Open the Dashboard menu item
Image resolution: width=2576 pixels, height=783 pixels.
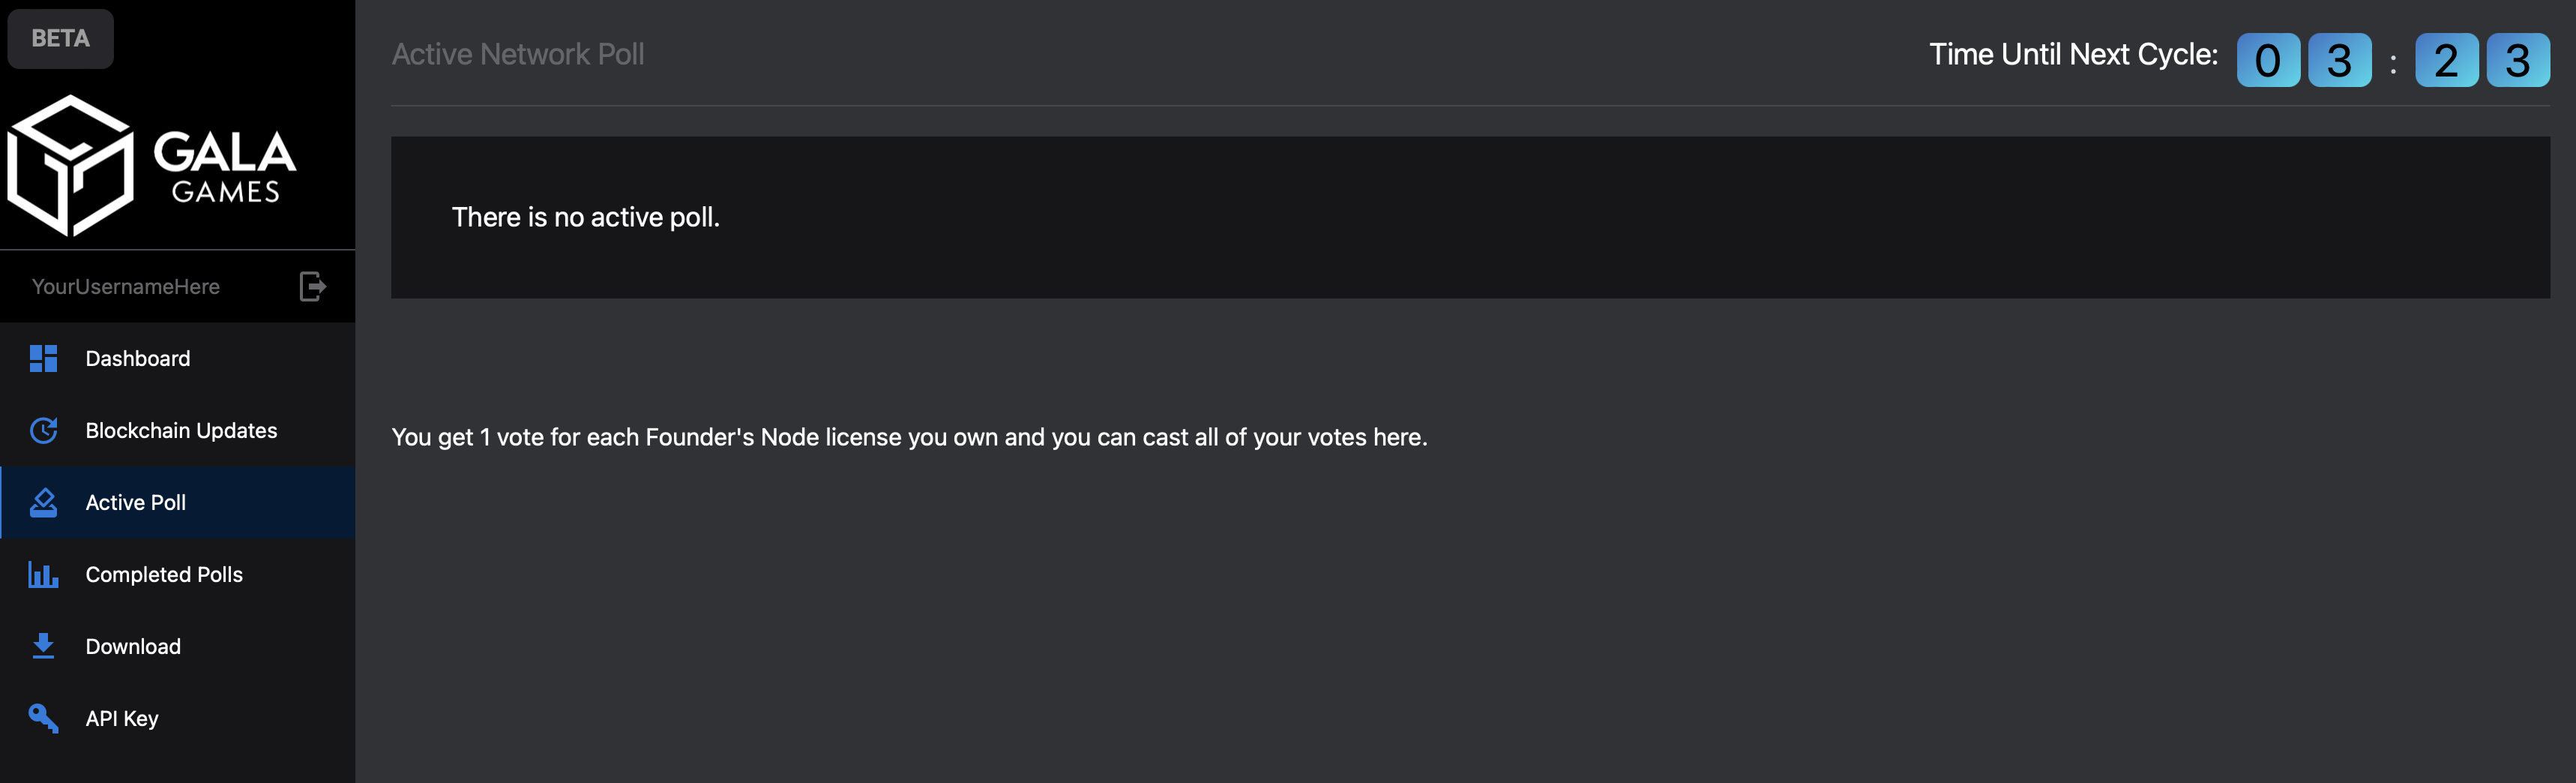pyautogui.click(x=178, y=358)
